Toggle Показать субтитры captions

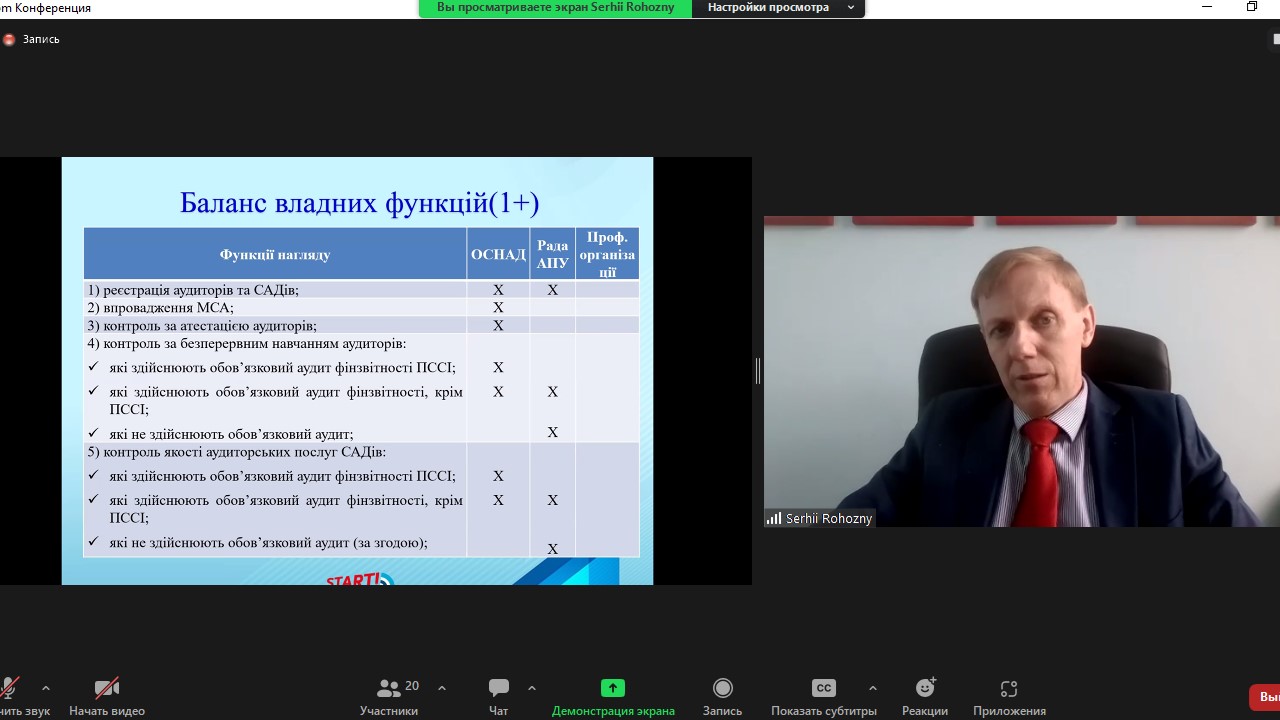click(823, 696)
